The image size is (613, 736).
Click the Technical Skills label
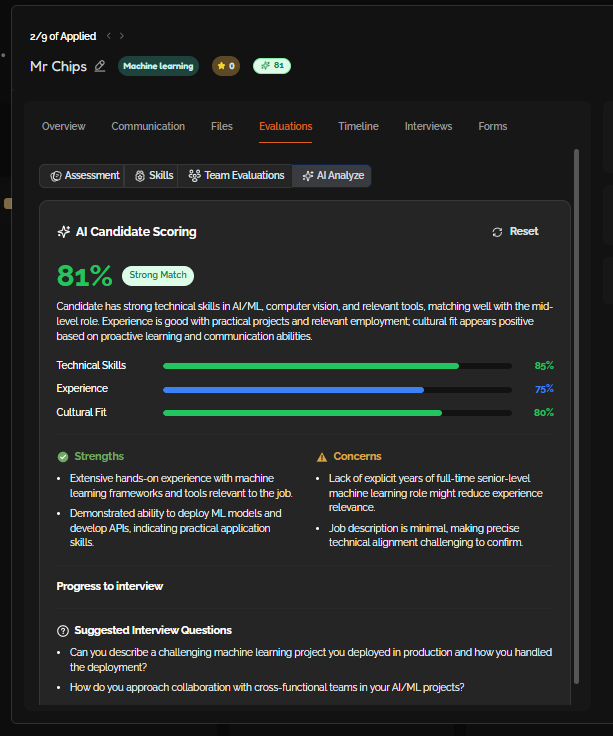pyautogui.click(x=91, y=365)
